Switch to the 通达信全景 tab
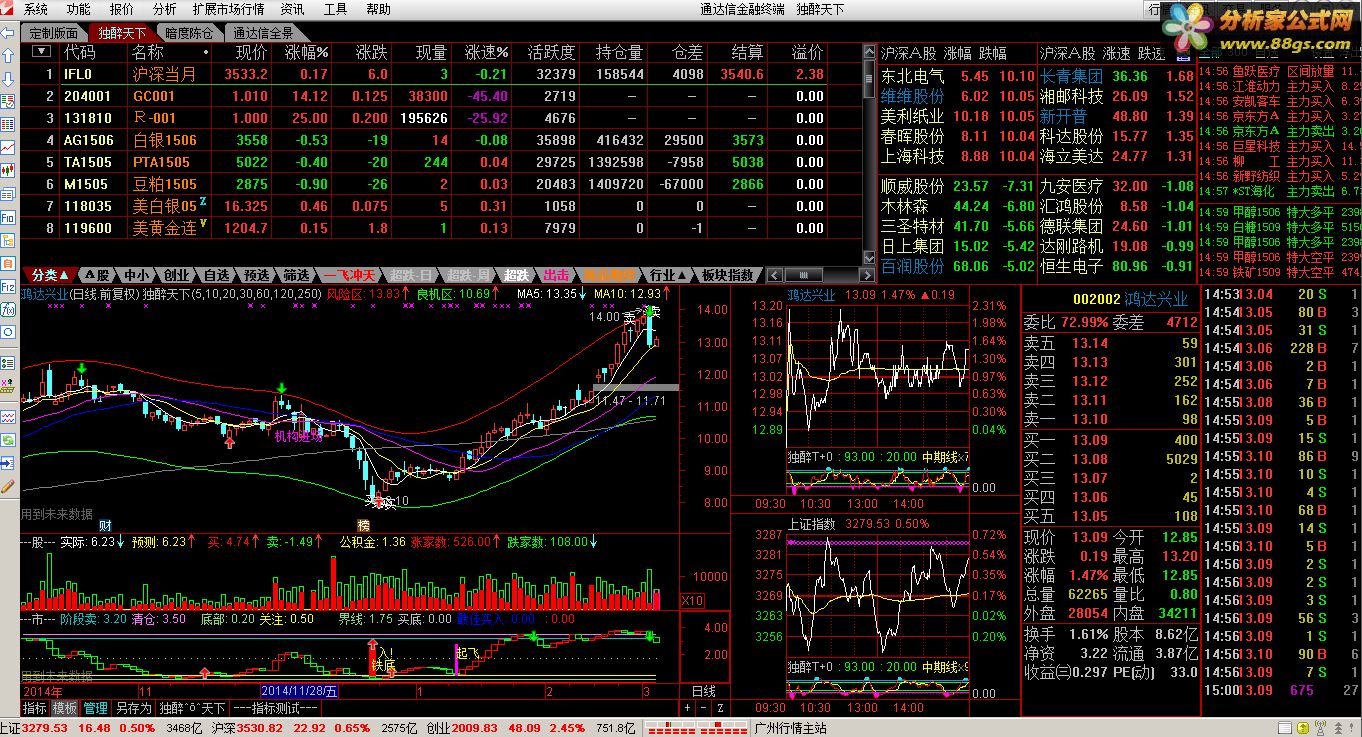Viewport: 1362px width, 737px height. pos(264,33)
